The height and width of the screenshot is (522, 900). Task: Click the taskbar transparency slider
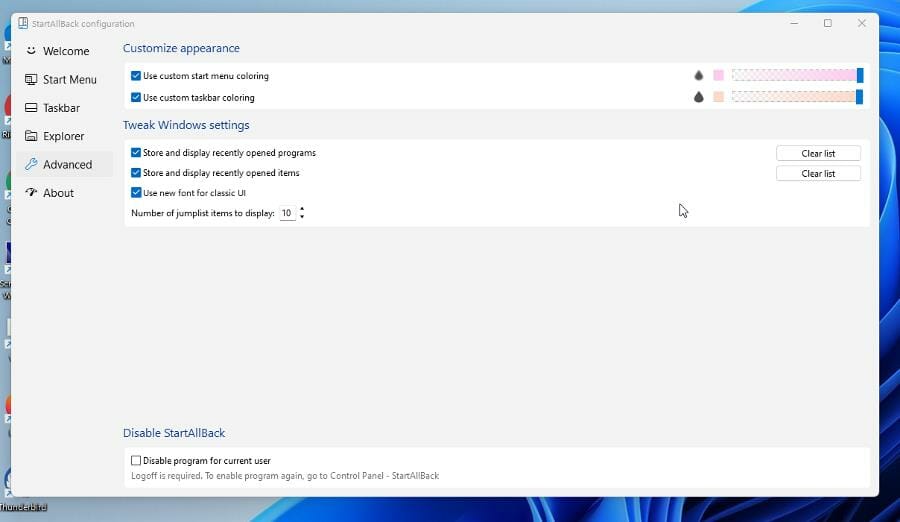(x=797, y=97)
